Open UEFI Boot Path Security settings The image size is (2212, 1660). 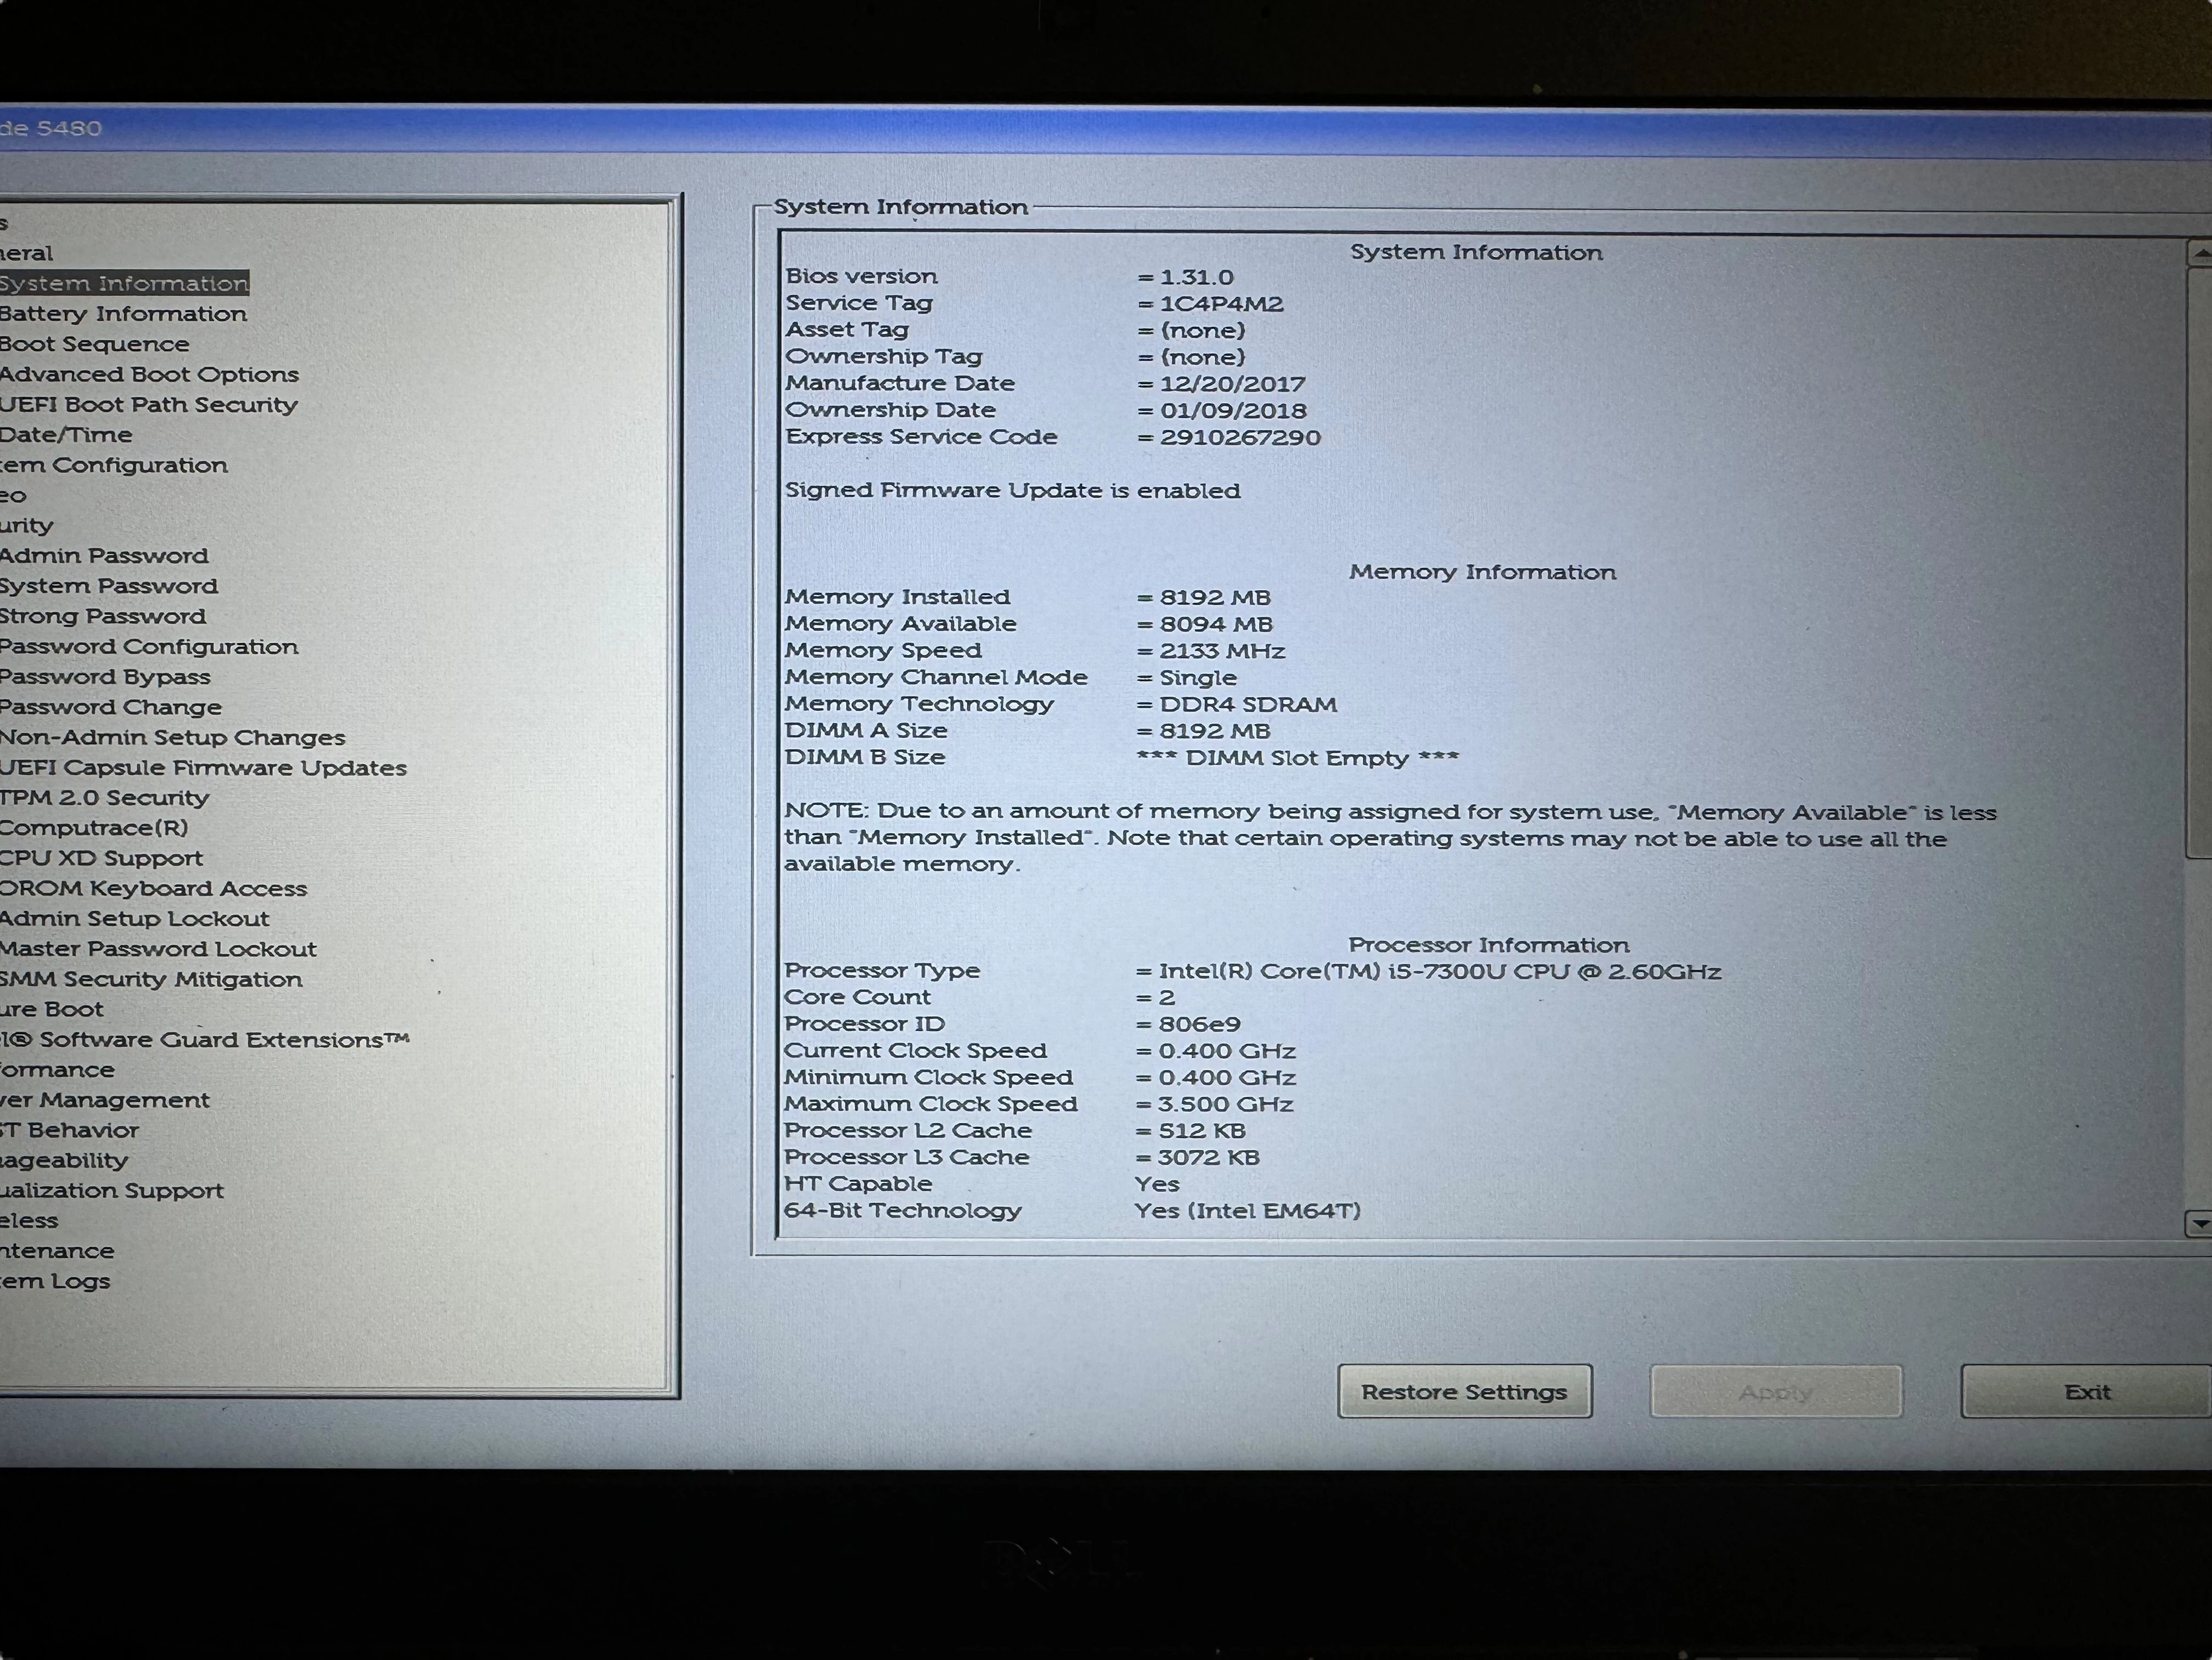pyautogui.click(x=148, y=405)
